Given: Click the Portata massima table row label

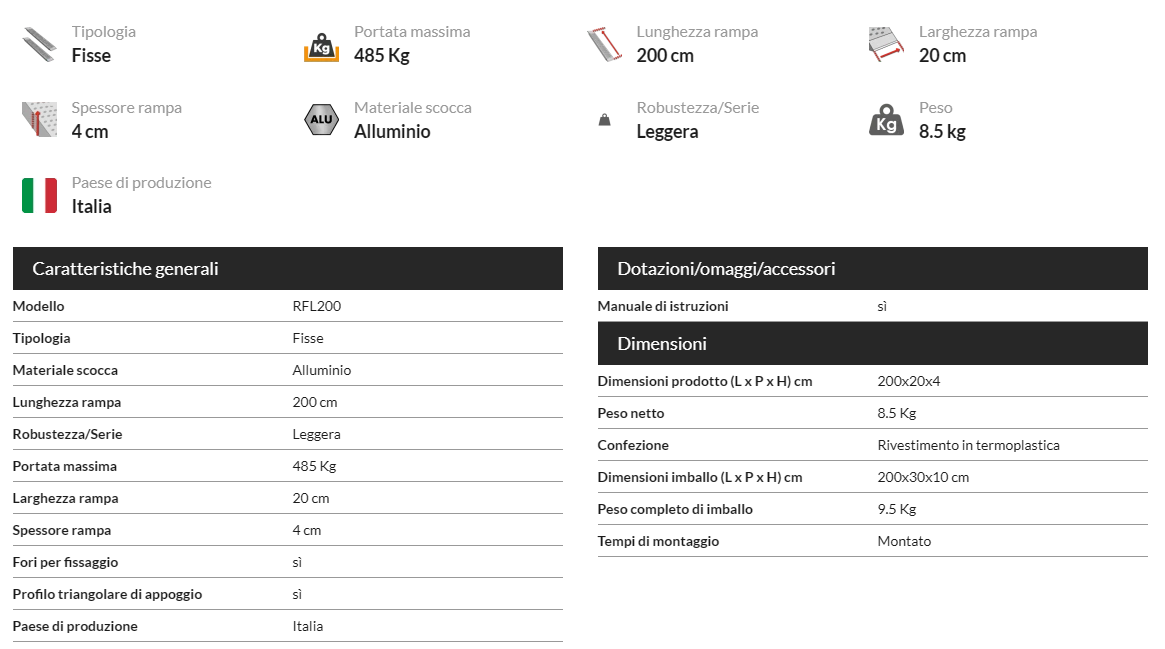Looking at the screenshot, I should pyautogui.click(x=65, y=466).
